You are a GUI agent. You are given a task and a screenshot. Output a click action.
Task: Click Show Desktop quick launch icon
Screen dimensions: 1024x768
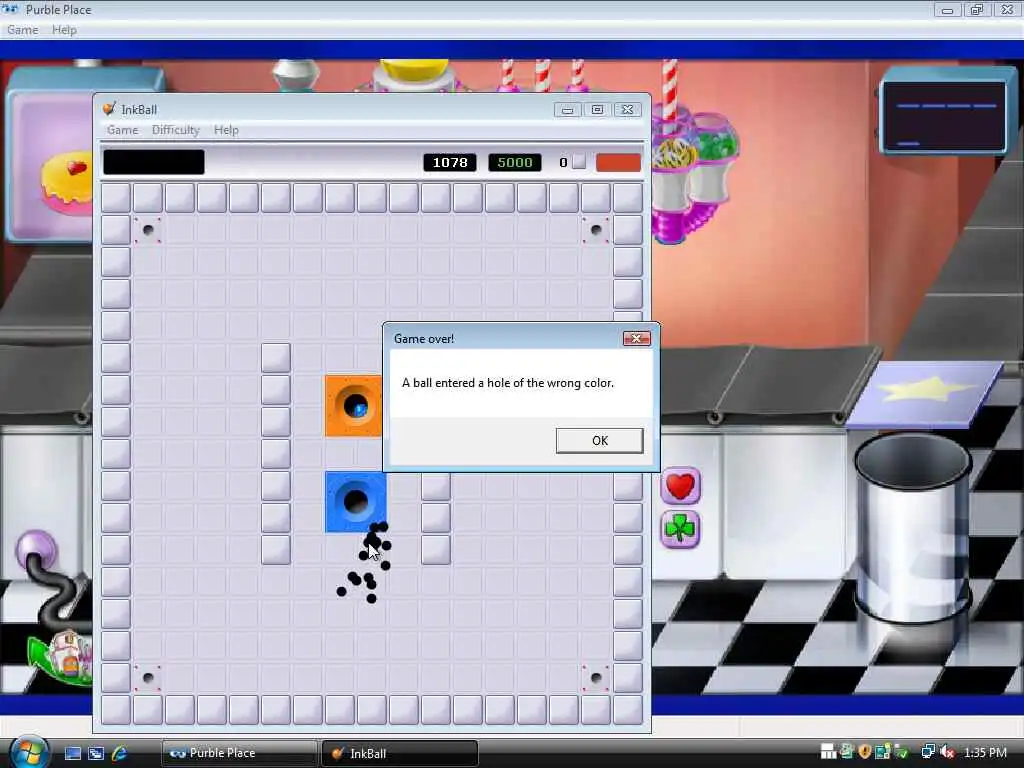pos(72,753)
